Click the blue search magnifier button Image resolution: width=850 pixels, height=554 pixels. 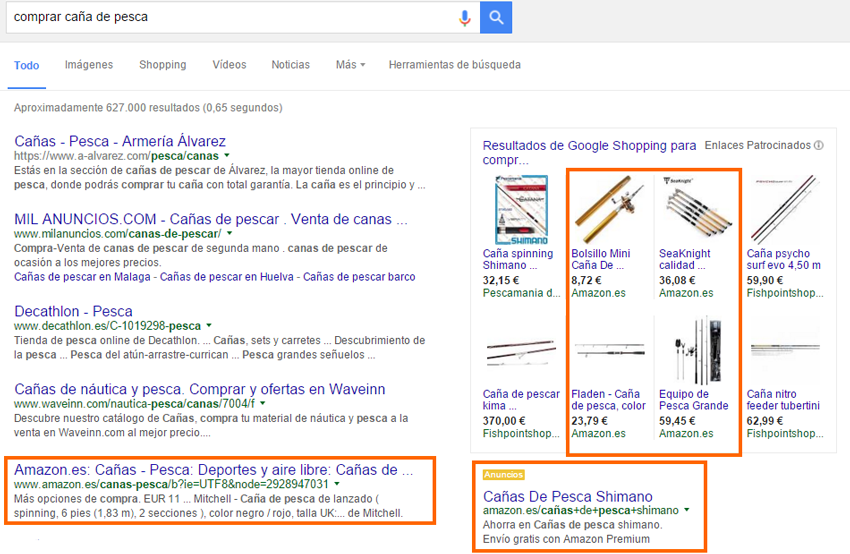pyautogui.click(x=496, y=17)
